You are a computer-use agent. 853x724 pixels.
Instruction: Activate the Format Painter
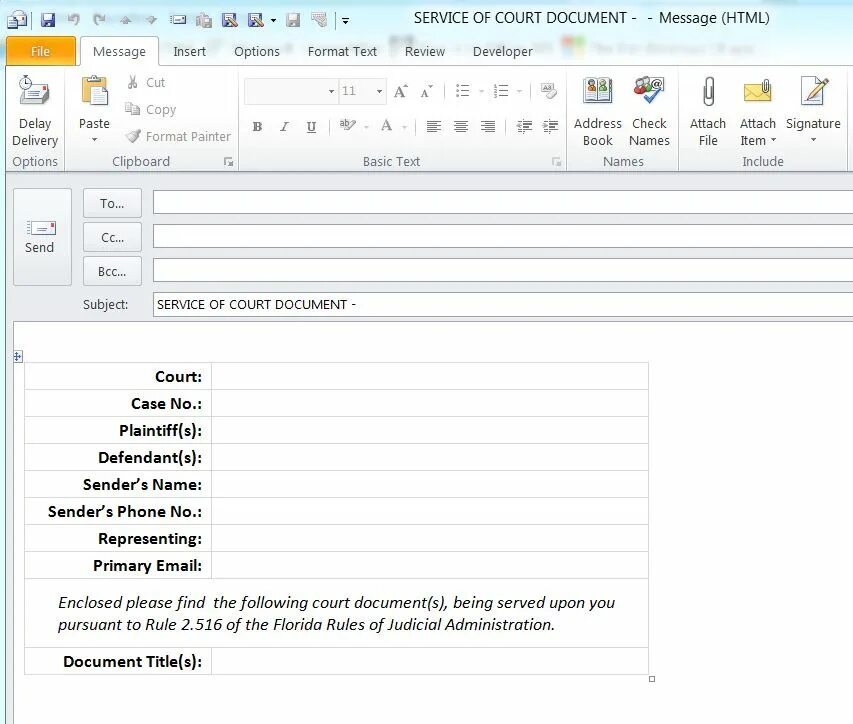coord(178,137)
